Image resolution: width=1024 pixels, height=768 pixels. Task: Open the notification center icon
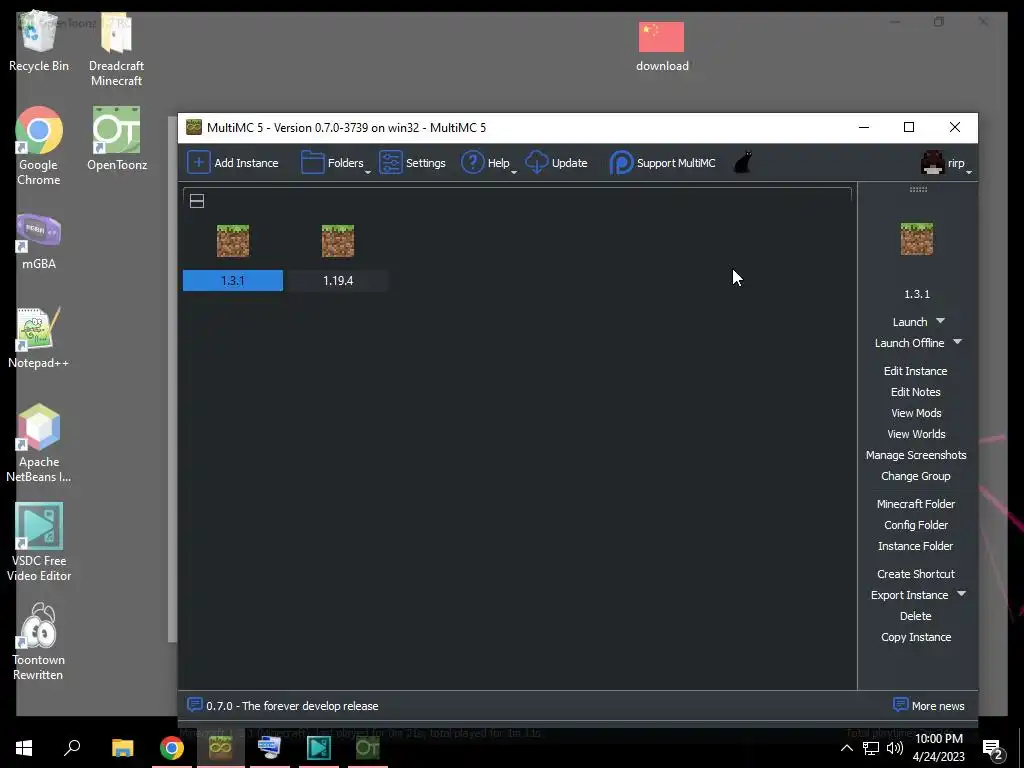click(993, 749)
